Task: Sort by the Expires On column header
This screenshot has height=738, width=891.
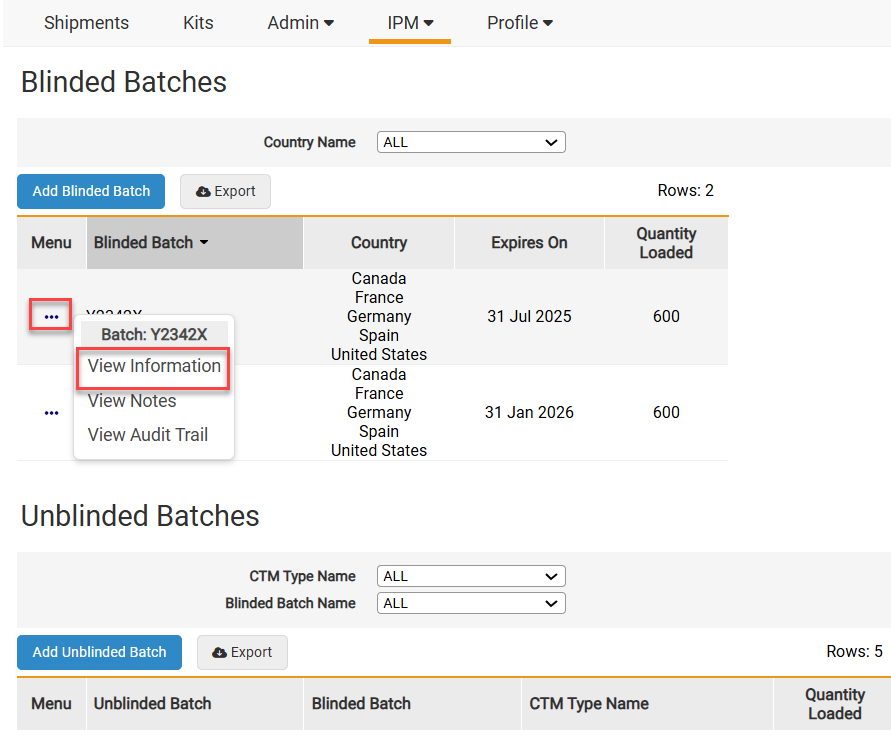Action: [529, 243]
